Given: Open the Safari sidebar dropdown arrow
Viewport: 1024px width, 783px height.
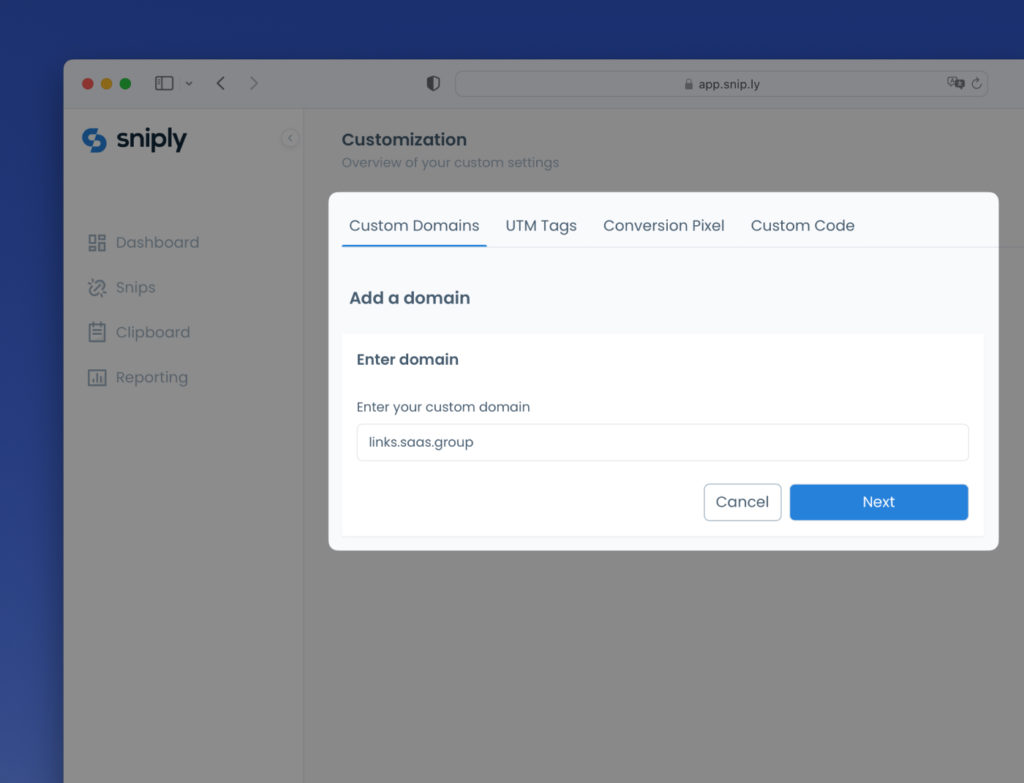Looking at the screenshot, I should [x=189, y=84].
